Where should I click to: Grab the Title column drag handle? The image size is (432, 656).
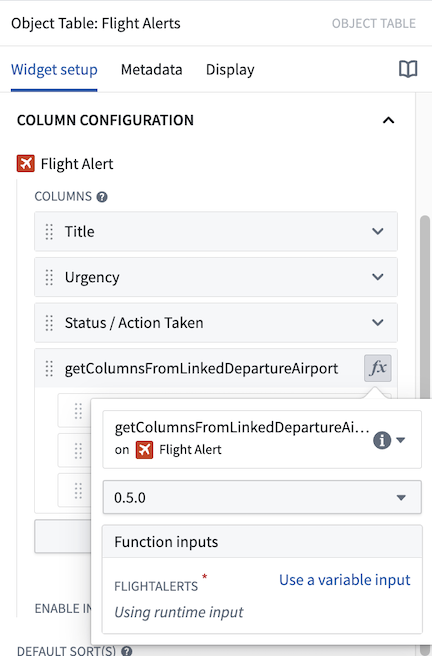coord(49,231)
